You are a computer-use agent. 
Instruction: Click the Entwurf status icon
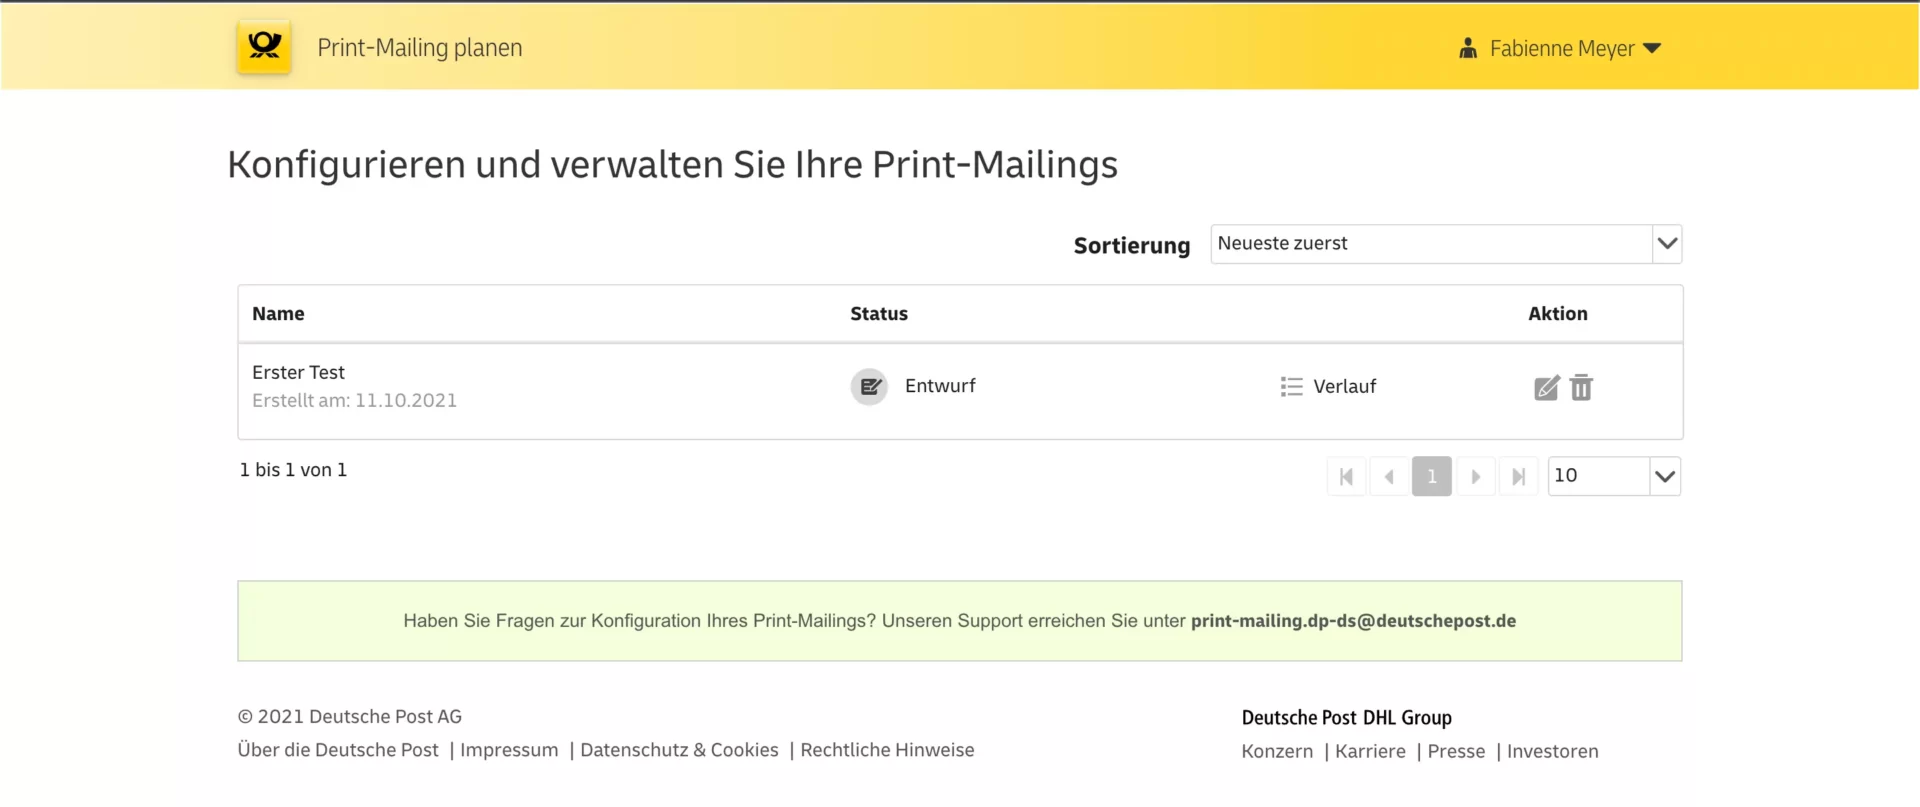[869, 386]
